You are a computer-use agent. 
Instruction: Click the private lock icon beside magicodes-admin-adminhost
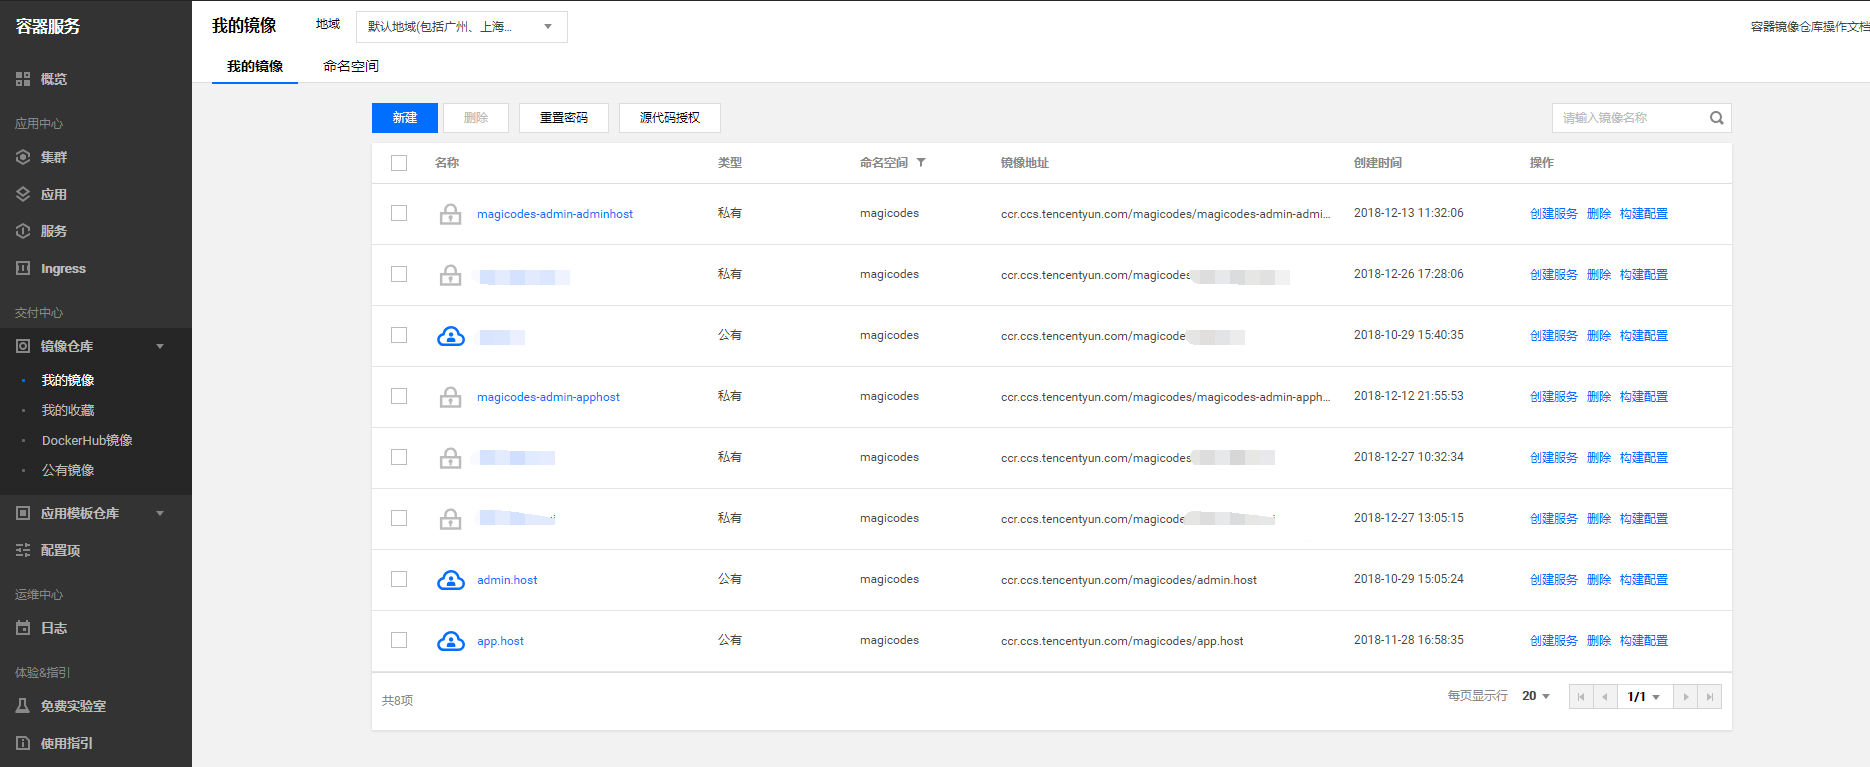pyautogui.click(x=451, y=214)
